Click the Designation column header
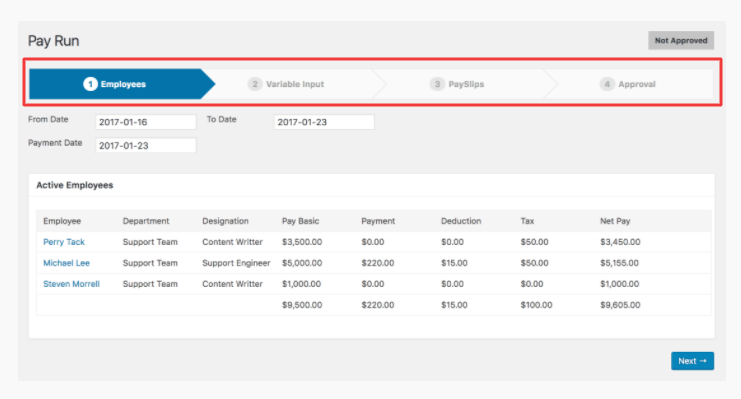Image resolution: width=741 pixels, height=399 pixels. click(225, 221)
